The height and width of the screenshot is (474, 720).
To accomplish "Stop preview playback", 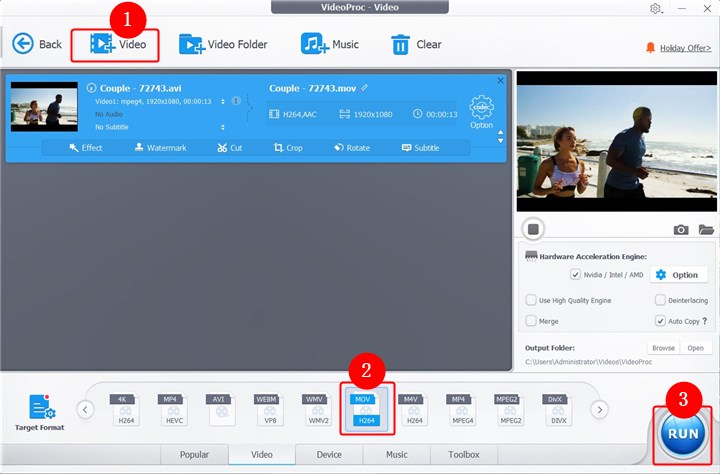I will (533, 229).
